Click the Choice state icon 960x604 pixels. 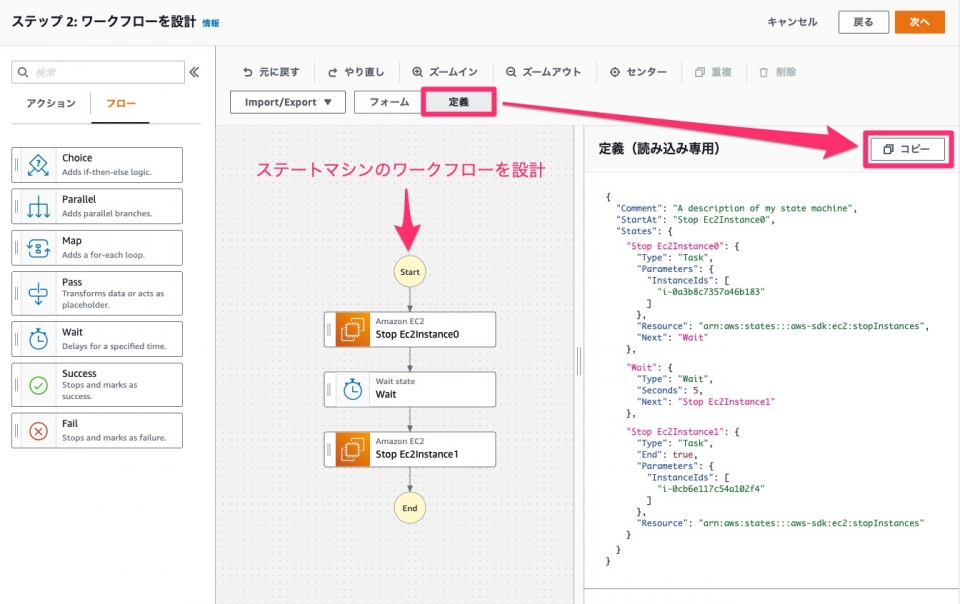(x=38, y=165)
